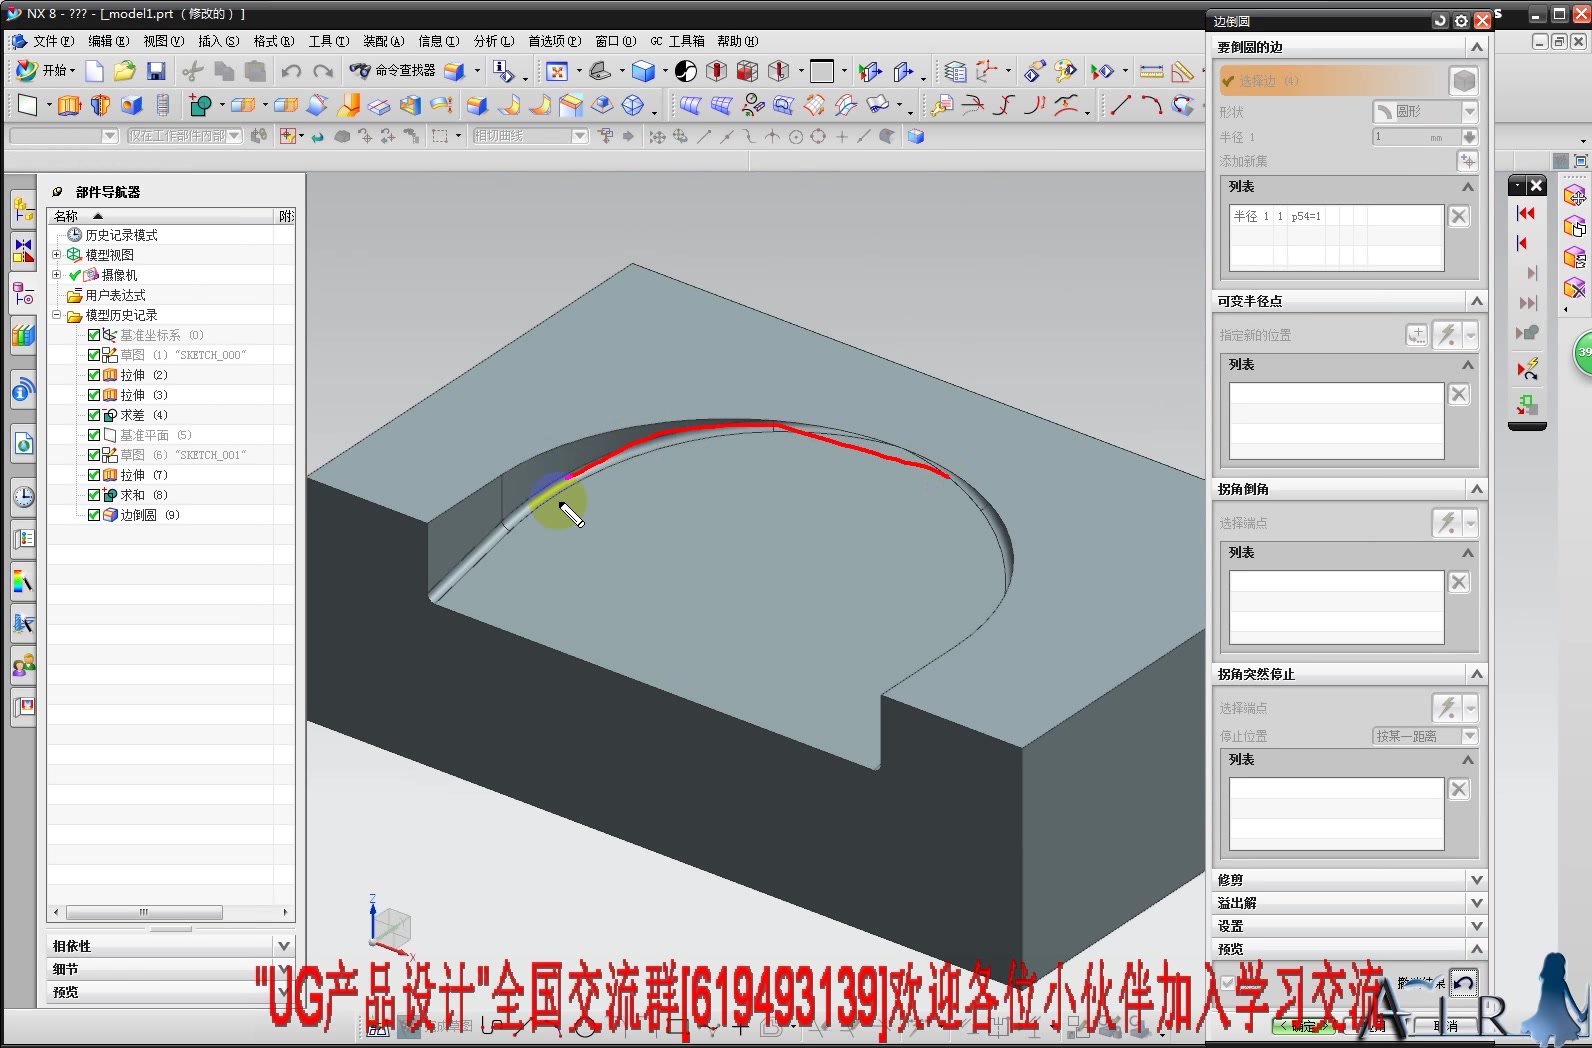Click the Add New Set icon
1592x1048 pixels.
[x=1467, y=161]
